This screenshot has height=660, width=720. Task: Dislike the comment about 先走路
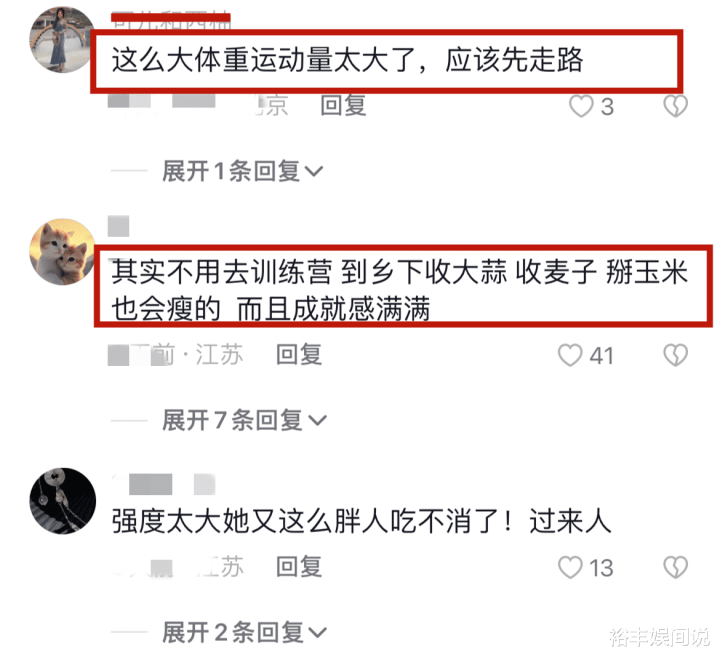676,106
